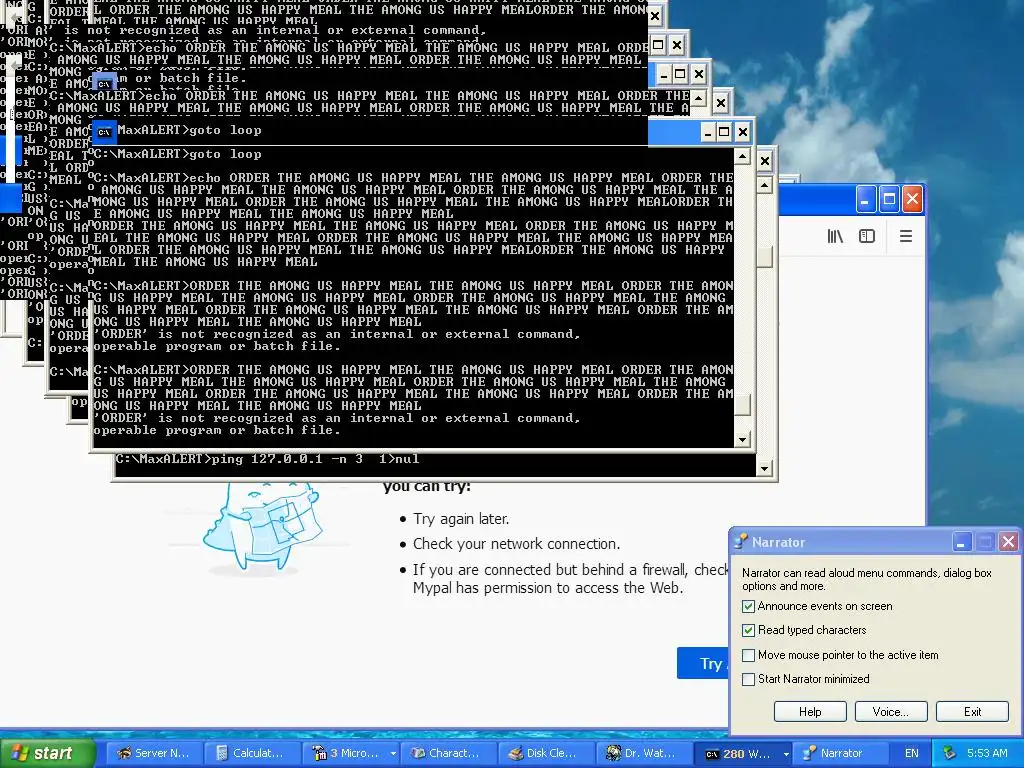Click the EN language indicator

coord(912,753)
